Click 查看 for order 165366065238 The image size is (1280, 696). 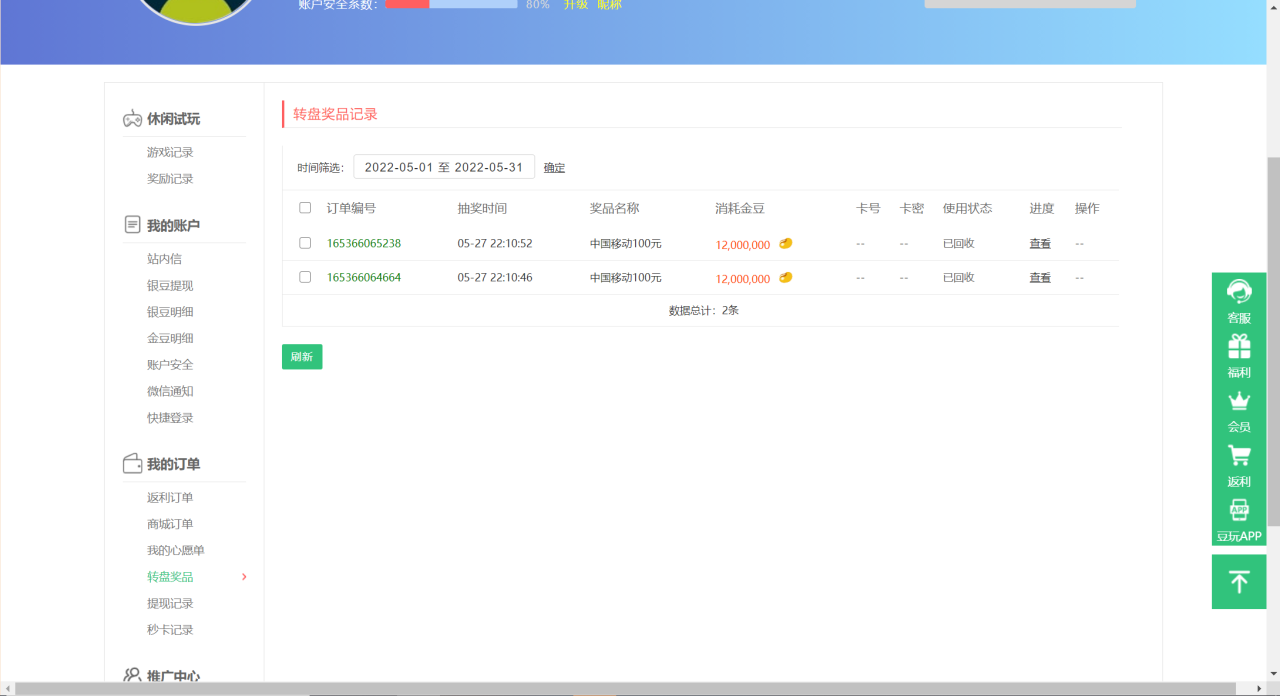[x=1040, y=243]
